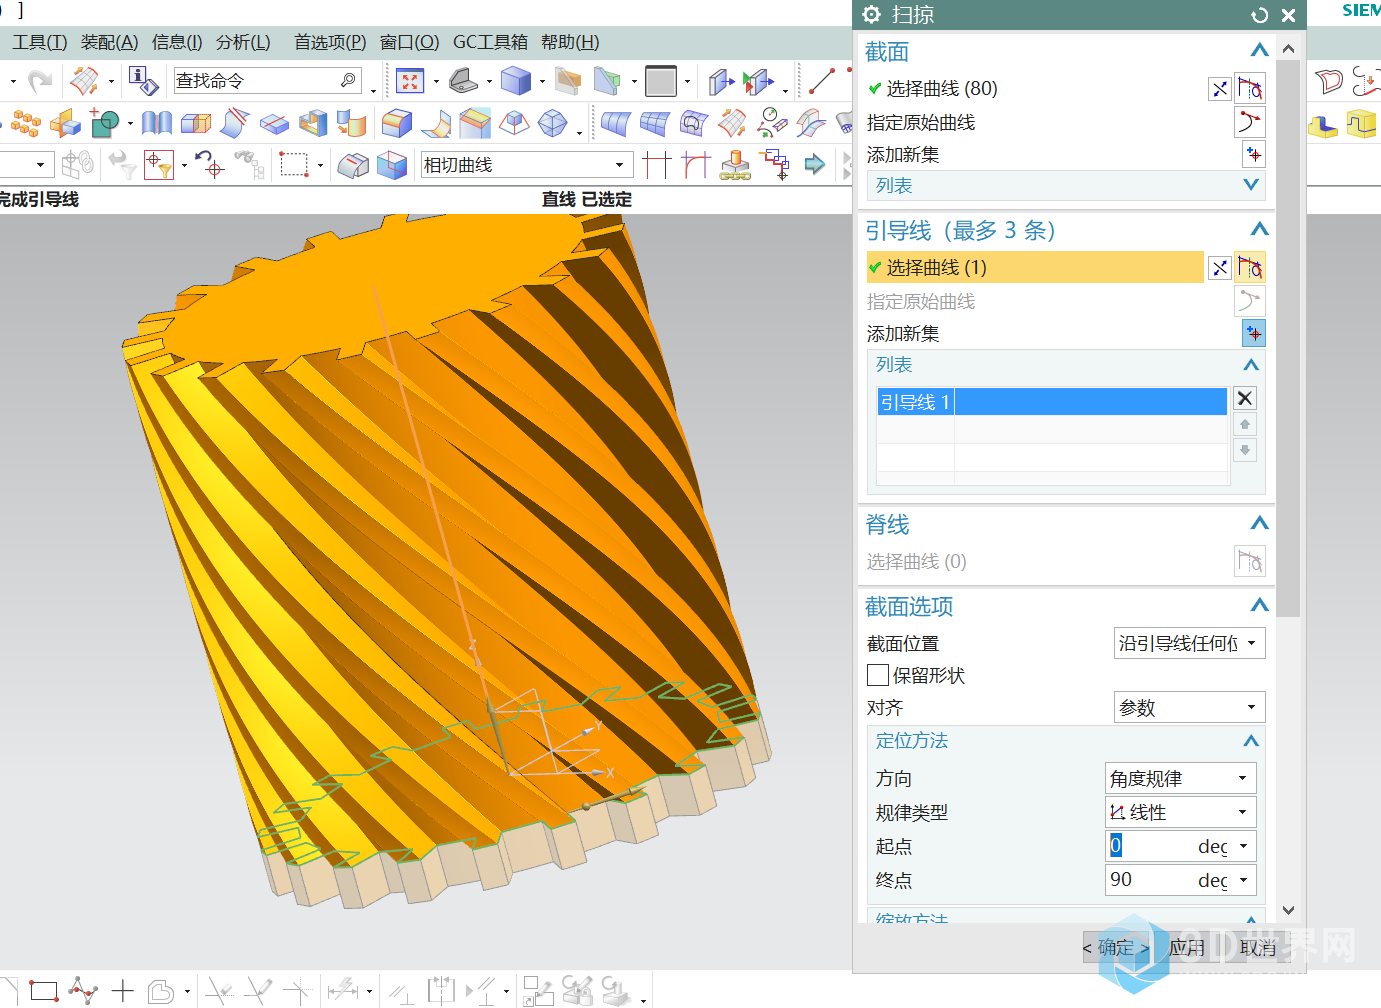
Task: Click the 应用 button
Action: [x=1187, y=947]
